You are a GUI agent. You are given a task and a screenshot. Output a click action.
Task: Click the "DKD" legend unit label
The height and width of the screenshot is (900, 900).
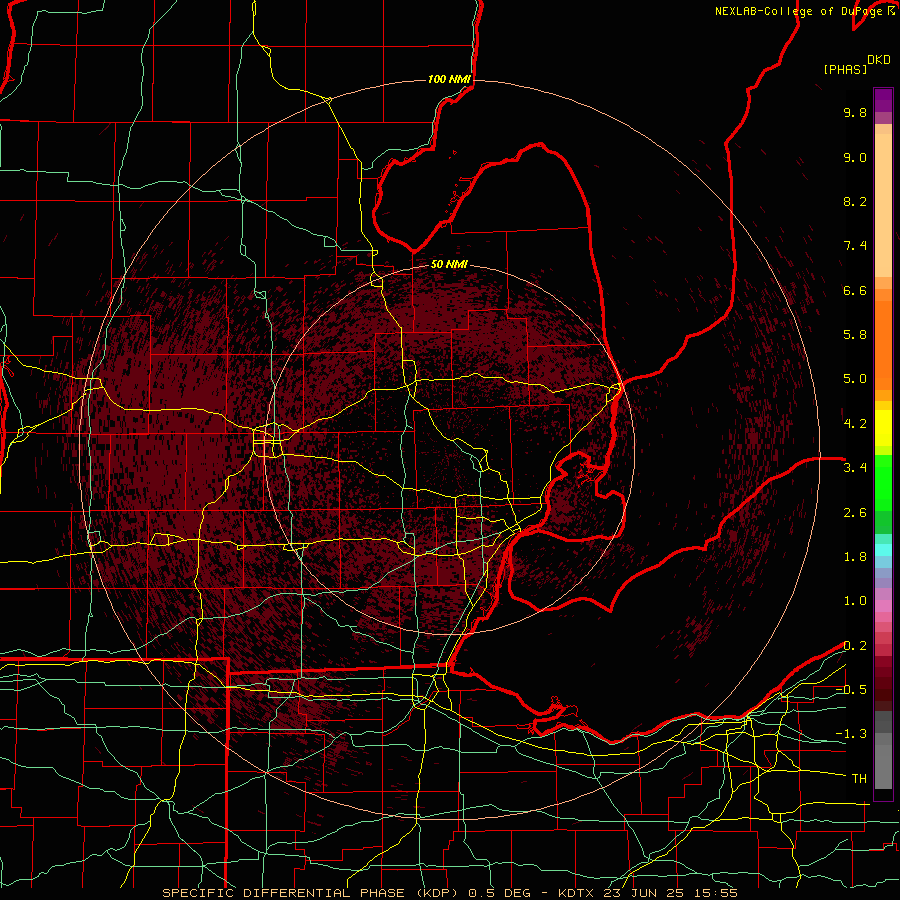(x=879, y=60)
